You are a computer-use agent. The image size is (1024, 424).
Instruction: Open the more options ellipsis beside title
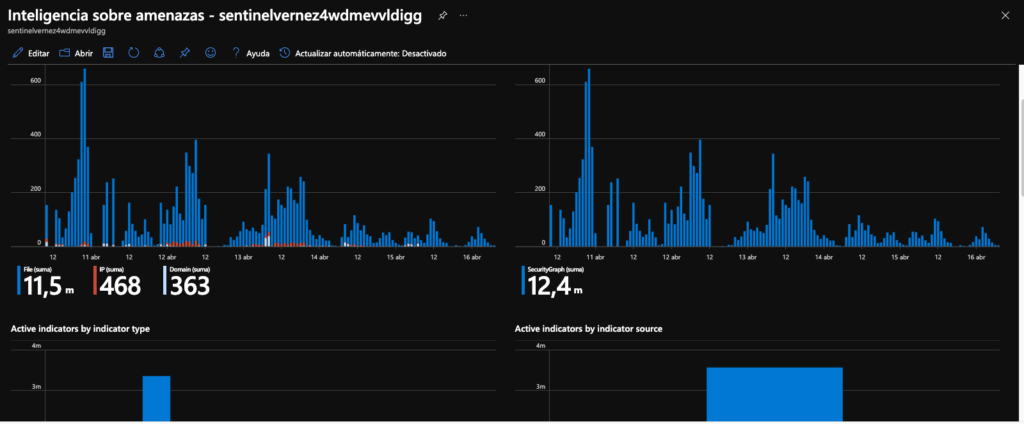tap(464, 17)
